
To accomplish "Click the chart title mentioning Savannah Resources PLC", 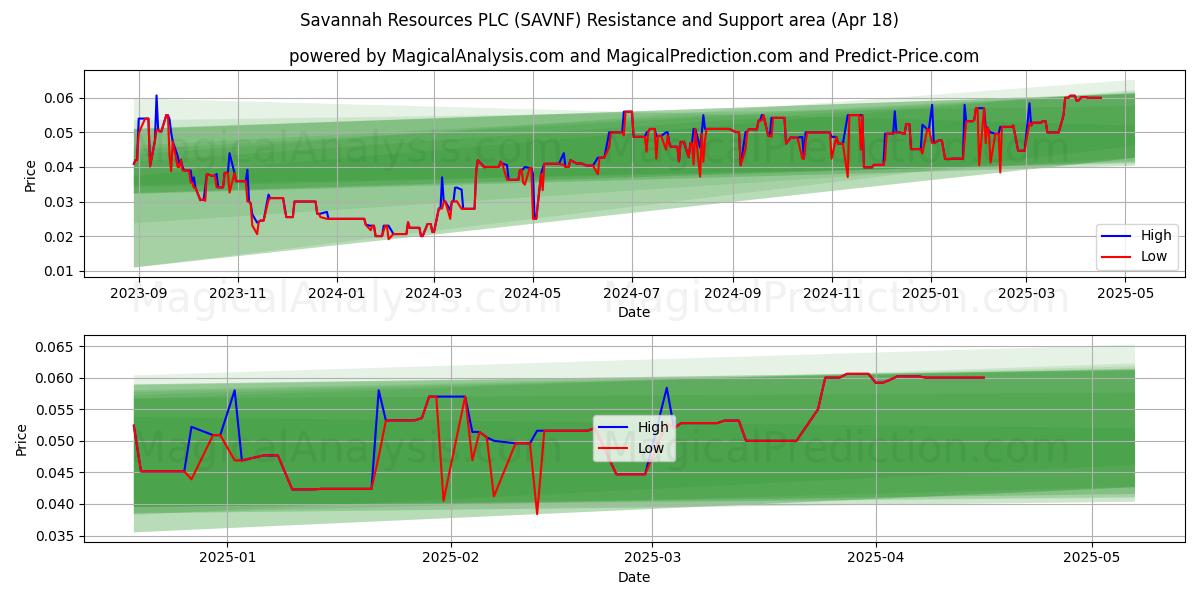I will tap(599, 20).
